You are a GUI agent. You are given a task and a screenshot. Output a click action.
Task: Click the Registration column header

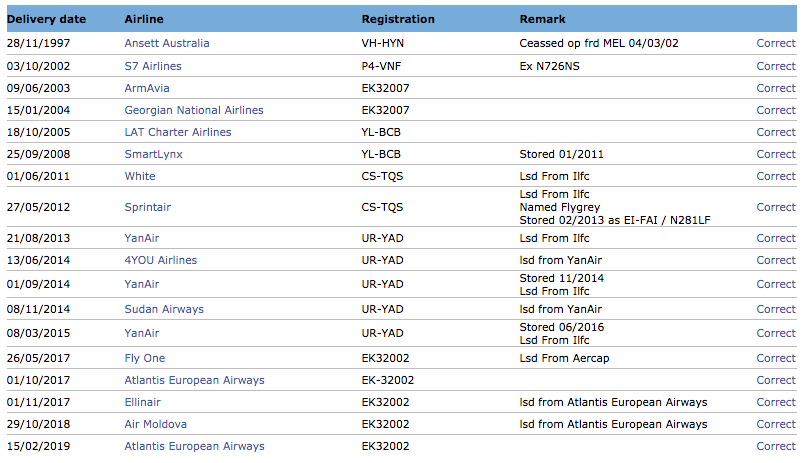tap(398, 19)
